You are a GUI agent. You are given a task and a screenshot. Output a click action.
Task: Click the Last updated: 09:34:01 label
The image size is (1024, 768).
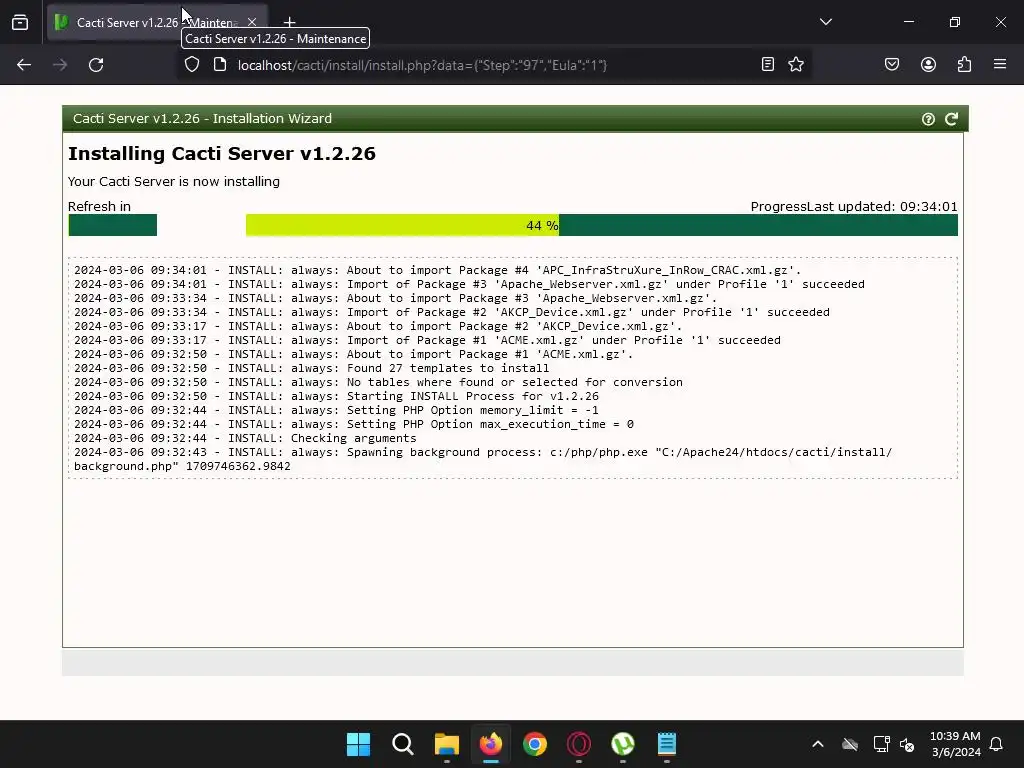[x=882, y=207]
